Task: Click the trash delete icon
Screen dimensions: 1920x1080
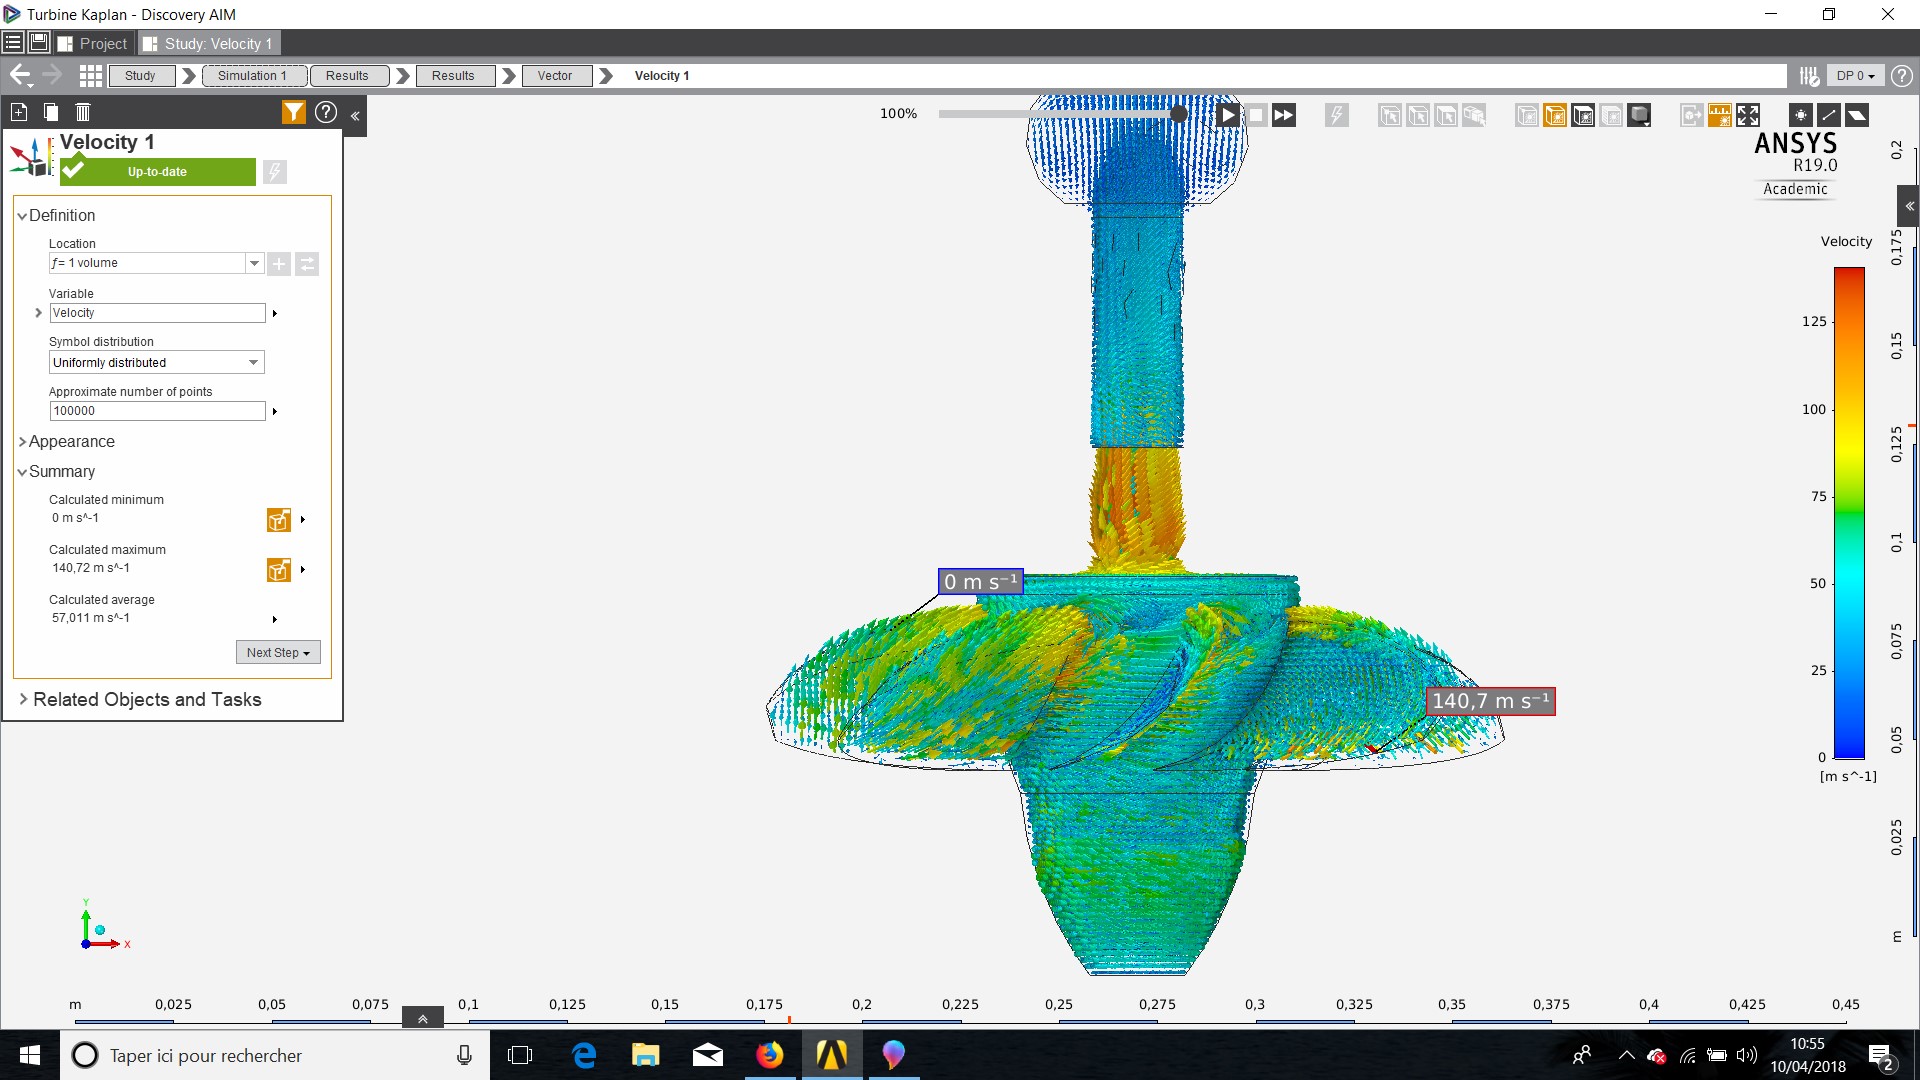Action: (83, 112)
